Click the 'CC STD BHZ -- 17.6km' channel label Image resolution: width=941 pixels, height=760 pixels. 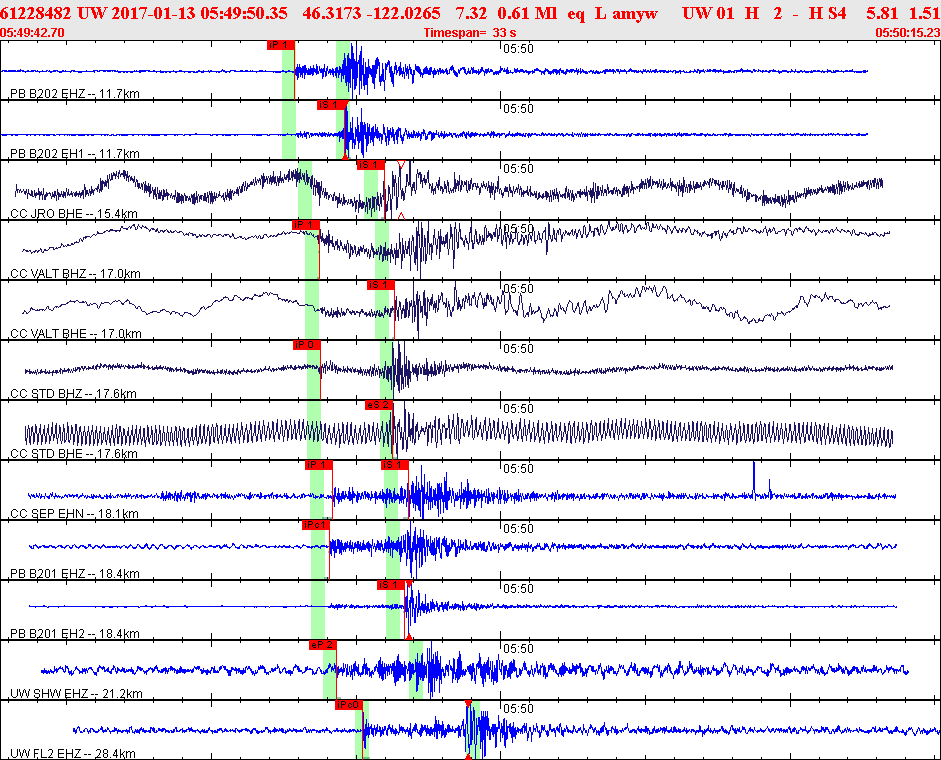click(73, 394)
